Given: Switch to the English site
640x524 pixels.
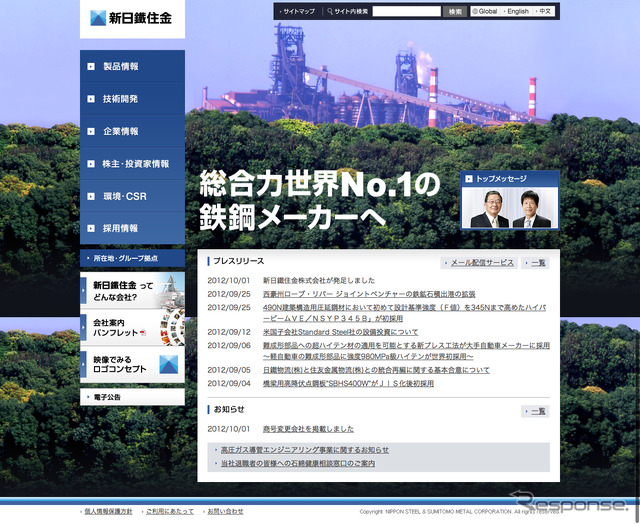Looking at the screenshot, I should pos(517,11).
